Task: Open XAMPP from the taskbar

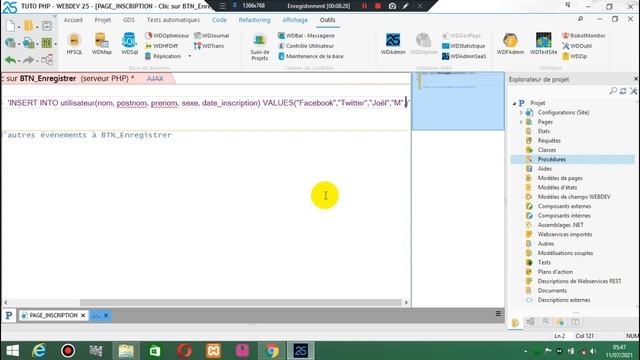Action: coord(213,351)
